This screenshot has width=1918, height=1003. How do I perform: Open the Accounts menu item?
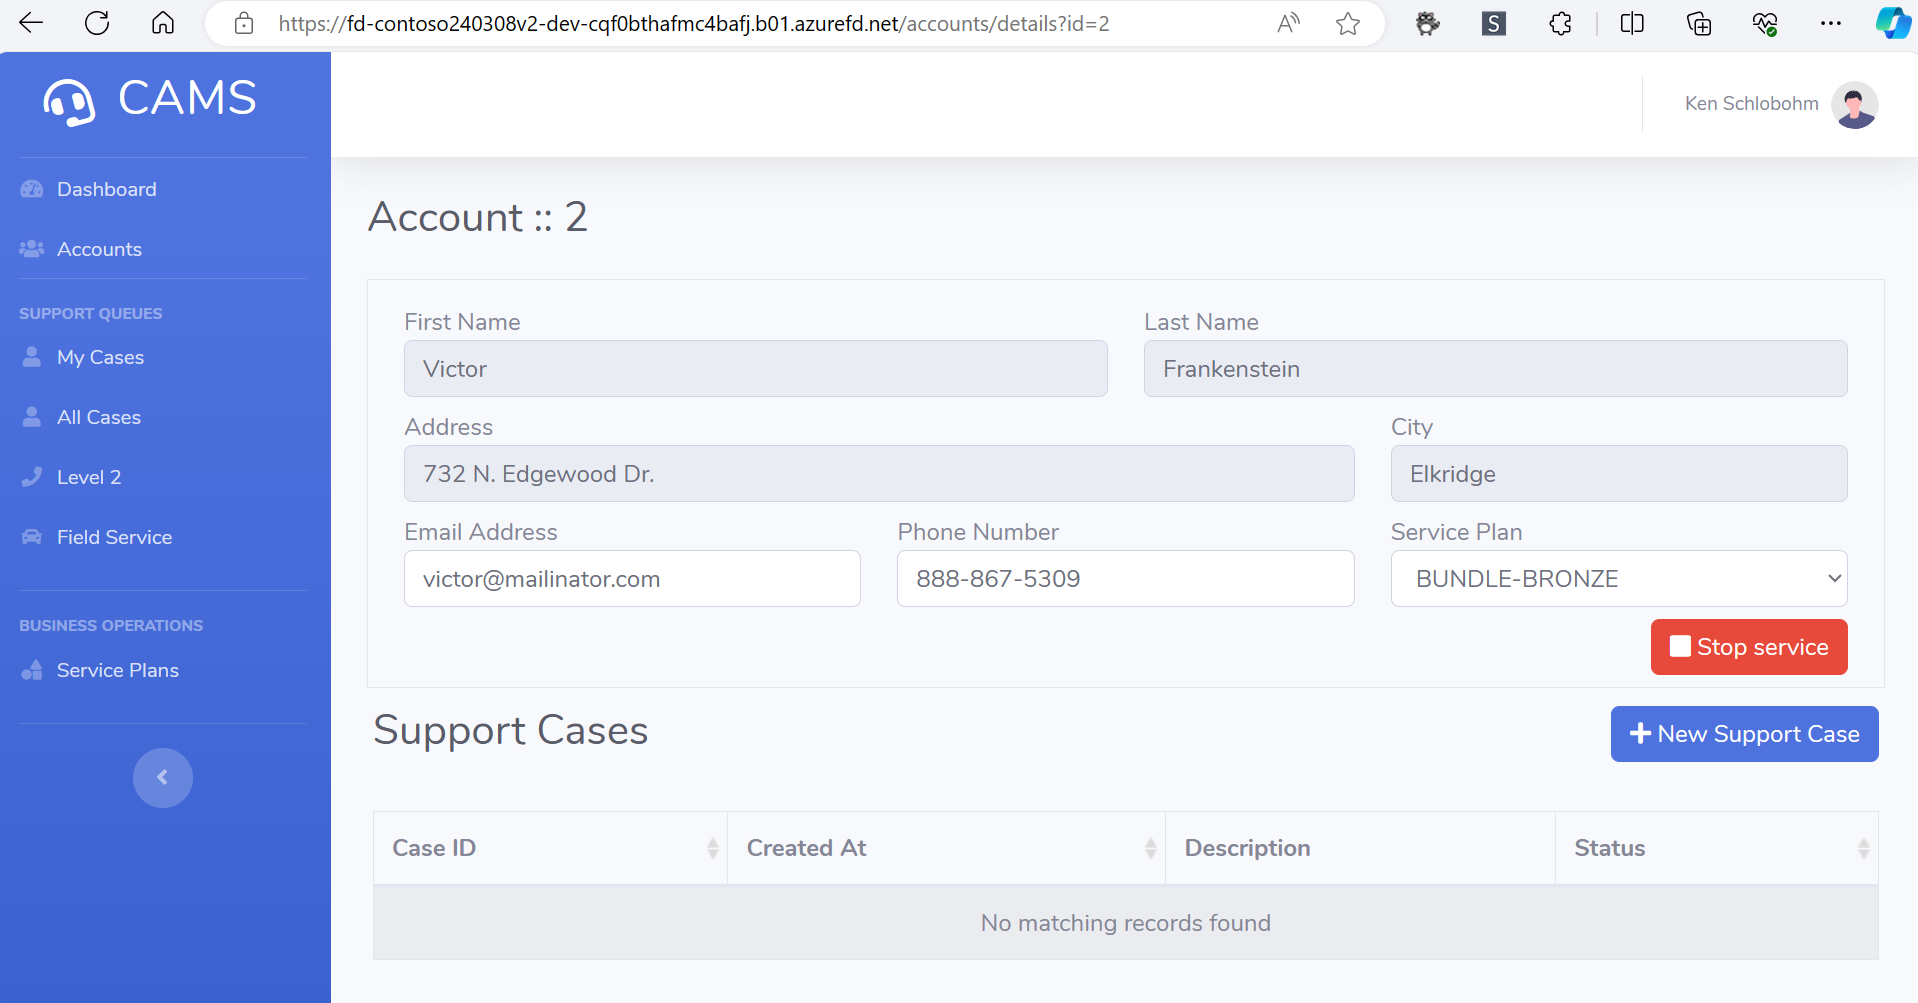tap(99, 249)
